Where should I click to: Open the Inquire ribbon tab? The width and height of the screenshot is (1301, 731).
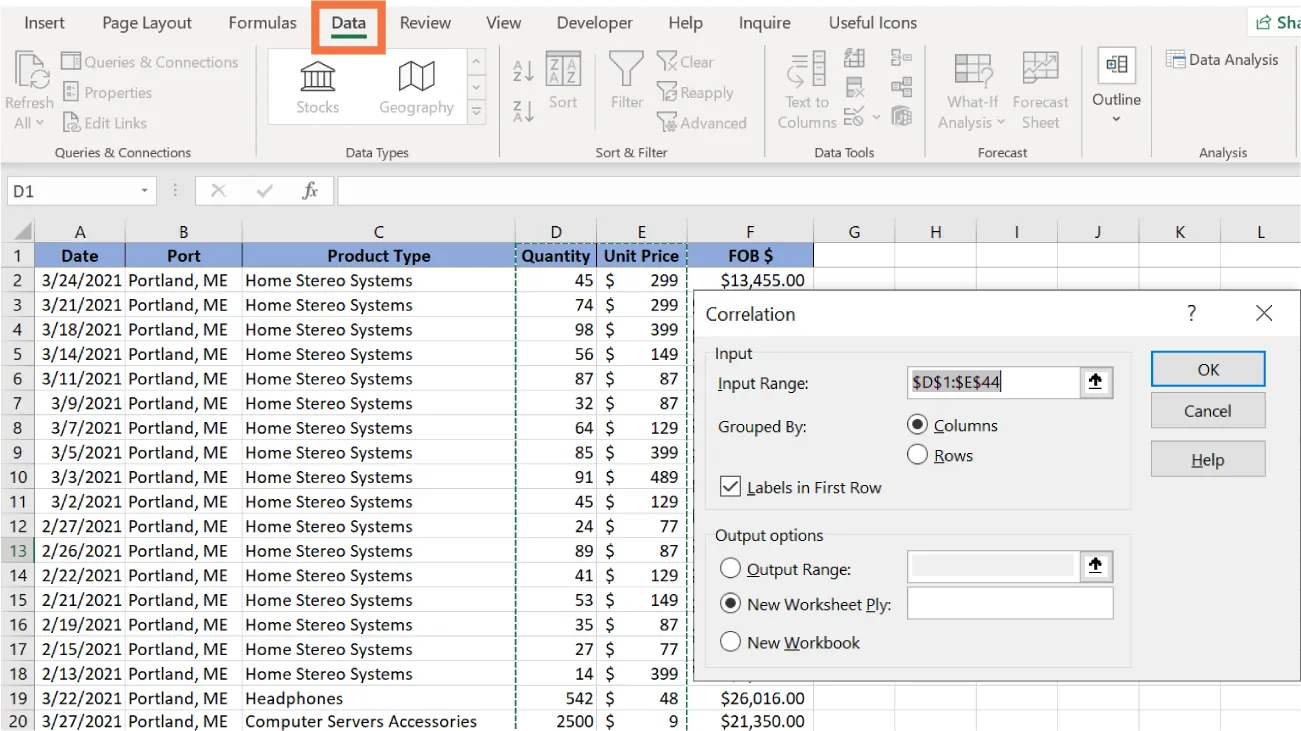[765, 22]
